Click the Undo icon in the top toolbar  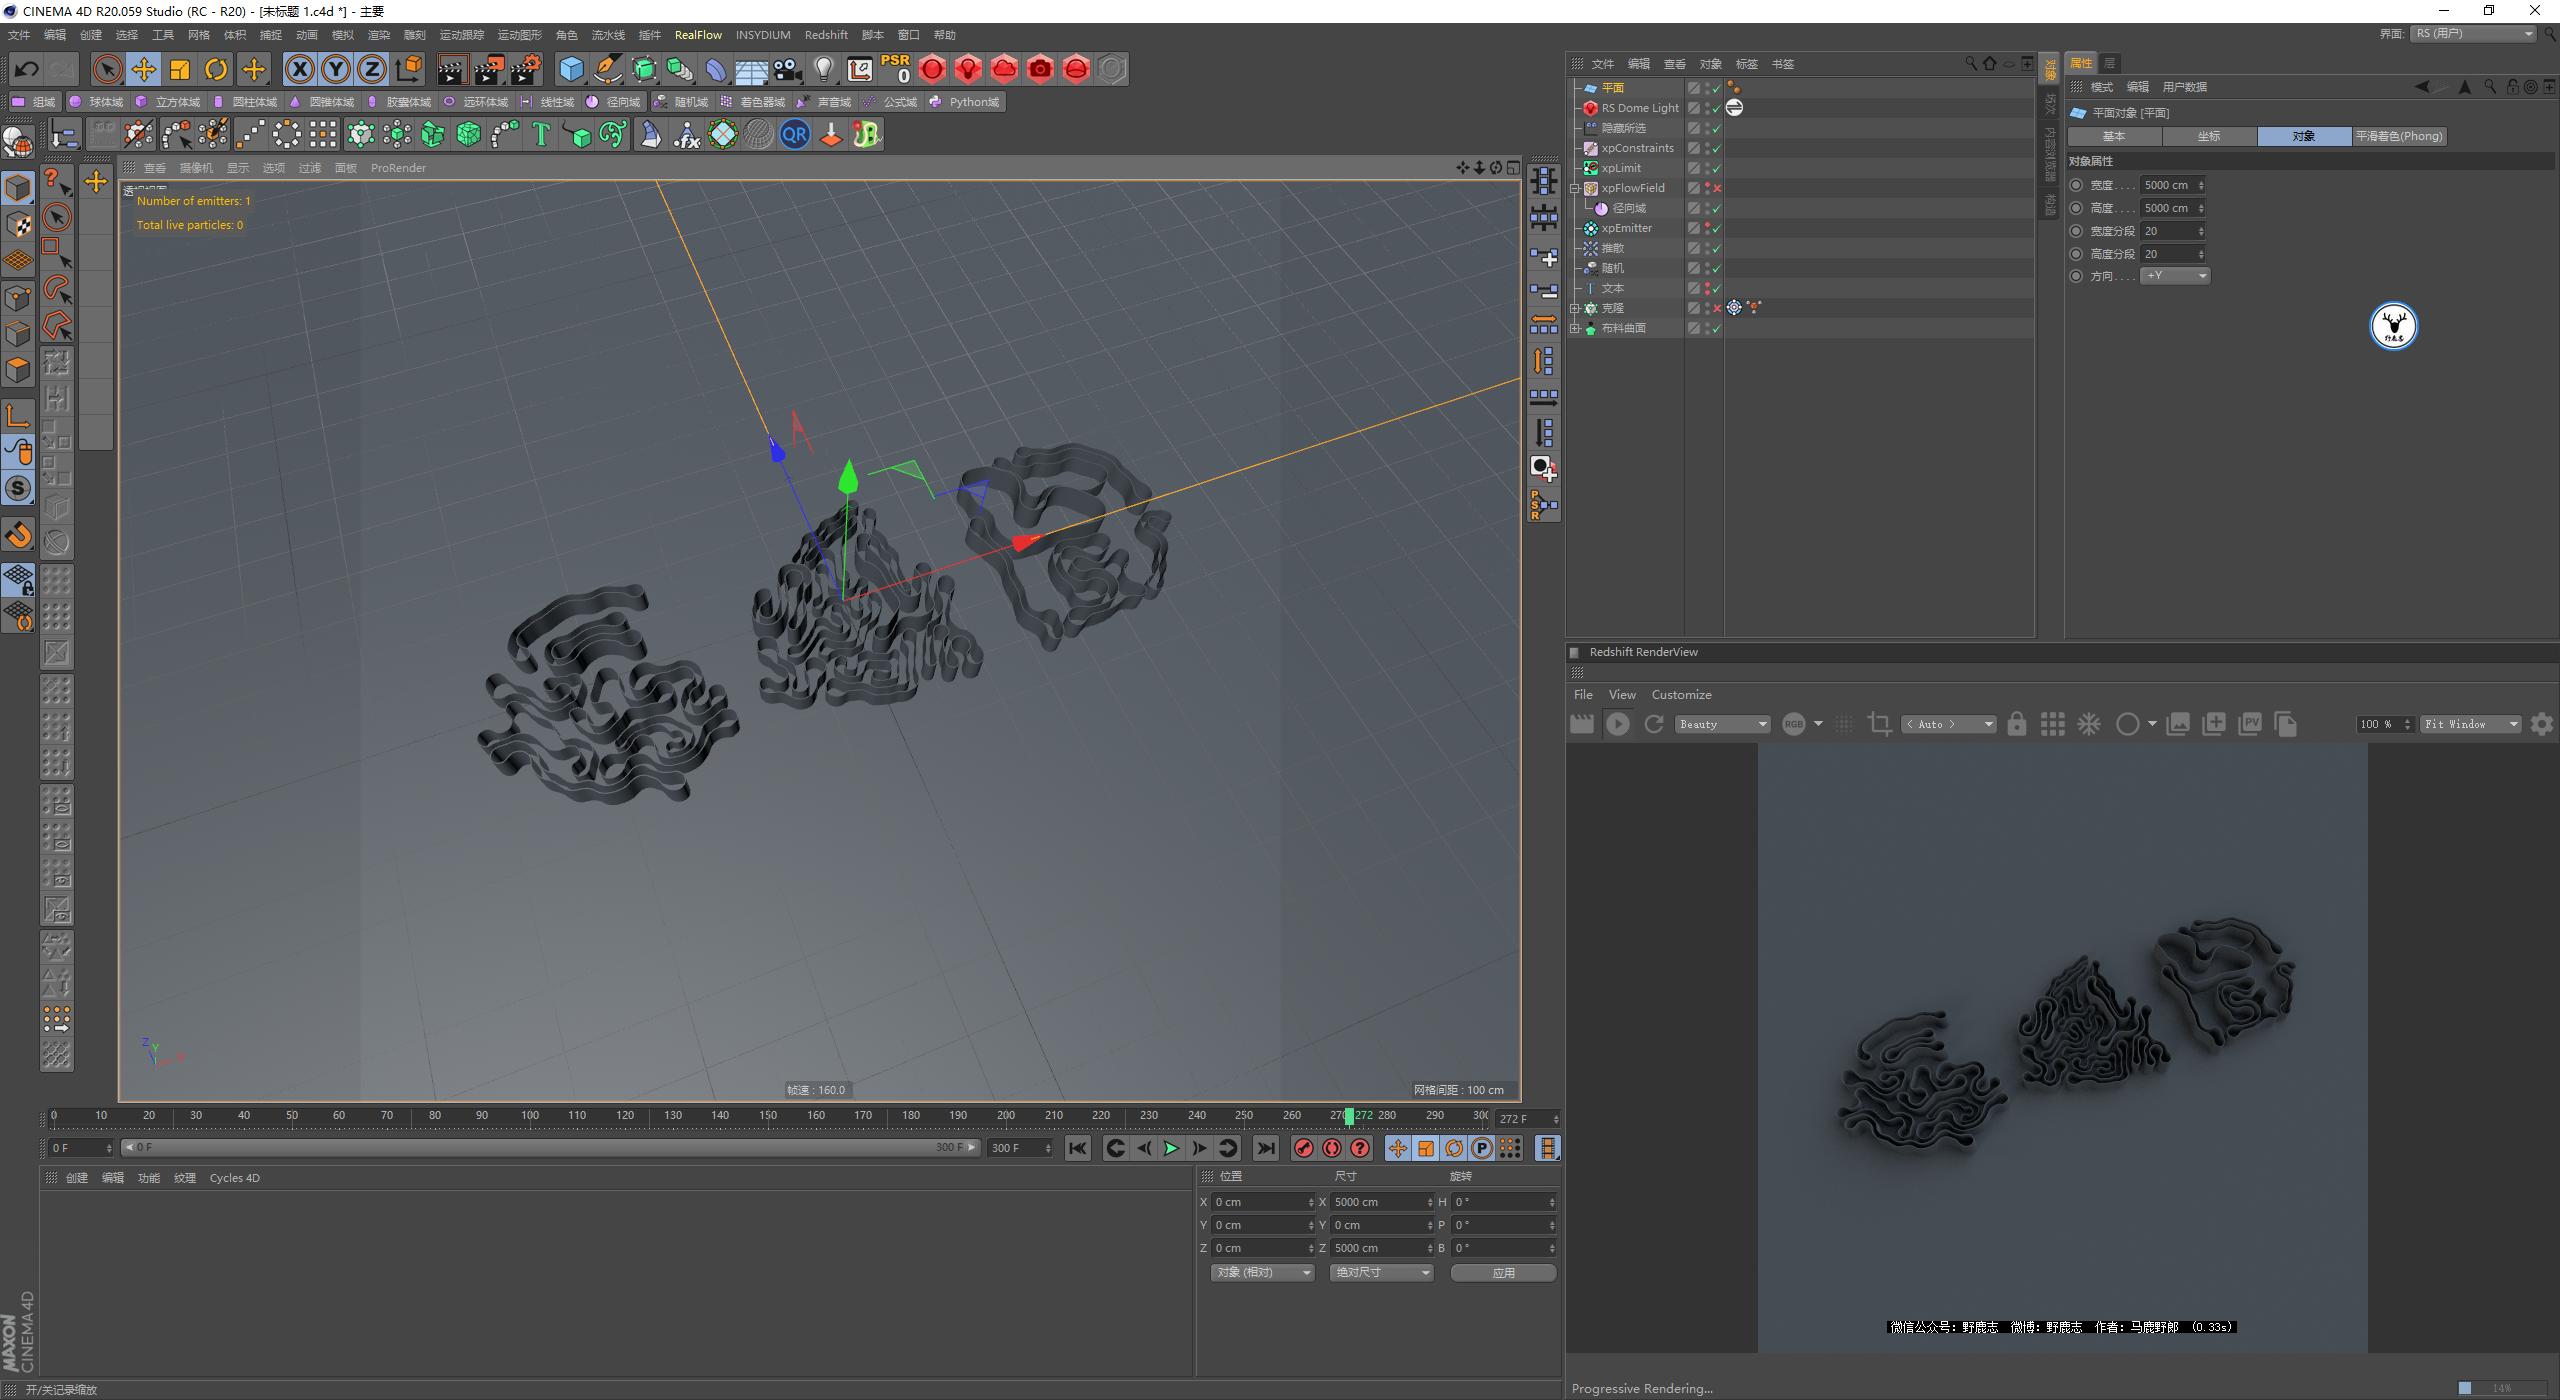[26, 69]
